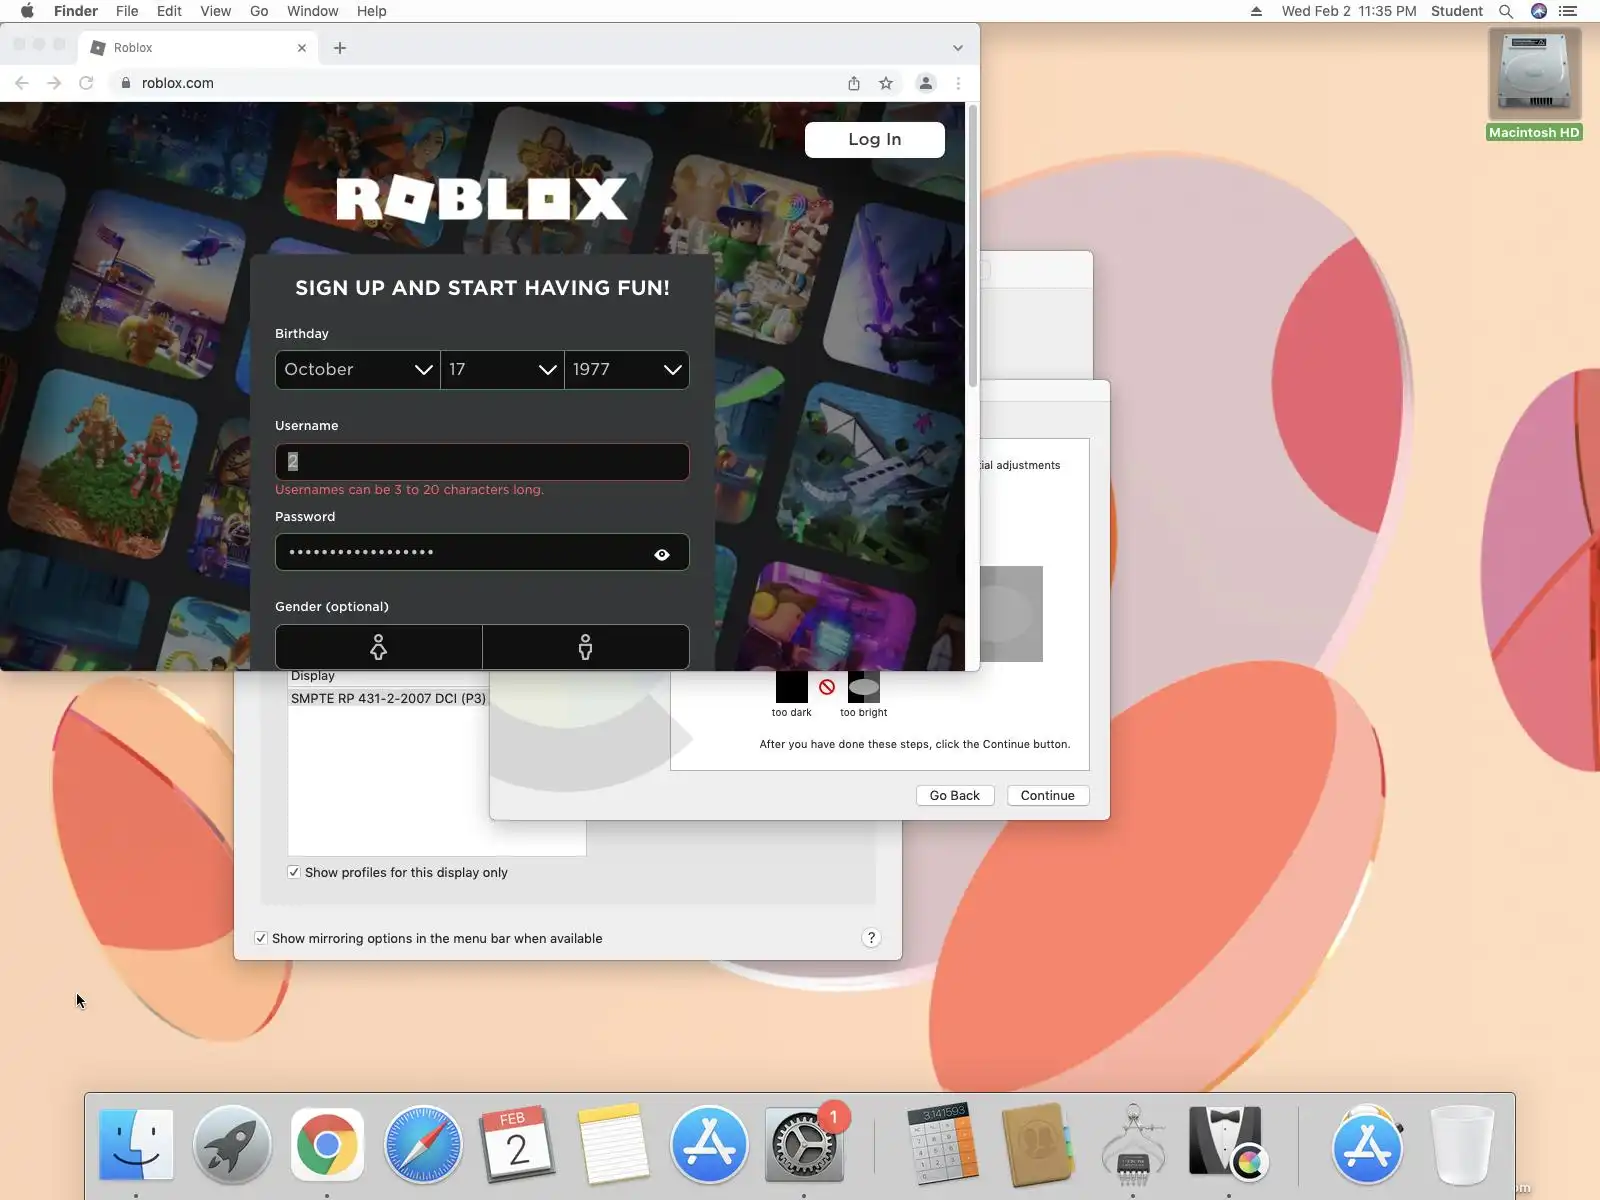Open the Calendar app in the Dock
This screenshot has width=1600, height=1200.
click(x=518, y=1144)
